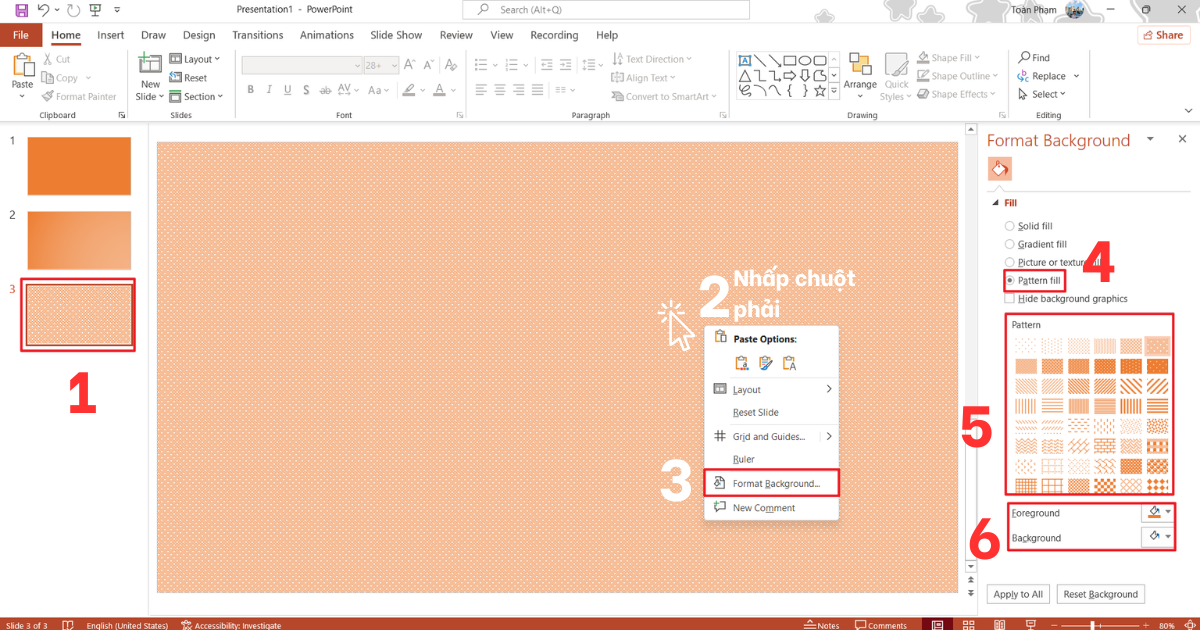Click the Undo icon
The image size is (1200, 630).
click(x=43, y=10)
